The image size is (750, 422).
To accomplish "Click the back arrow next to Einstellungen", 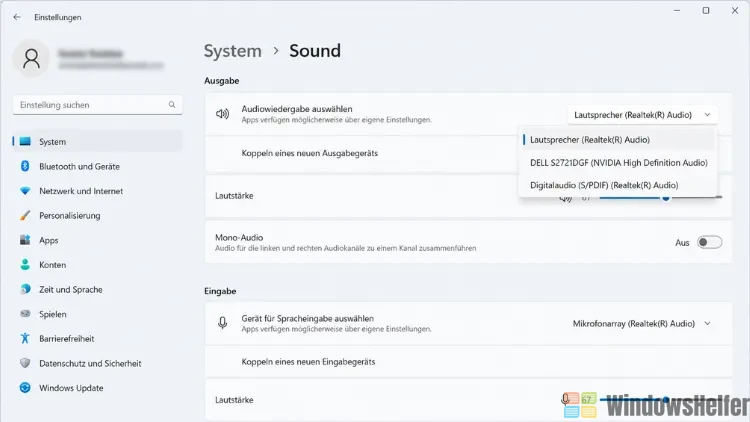I will (17, 17).
